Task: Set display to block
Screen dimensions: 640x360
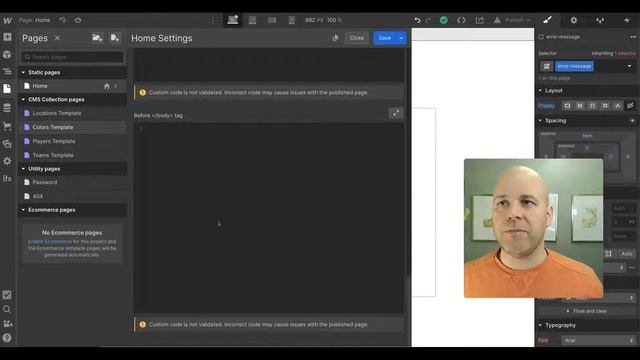Action: coord(567,106)
